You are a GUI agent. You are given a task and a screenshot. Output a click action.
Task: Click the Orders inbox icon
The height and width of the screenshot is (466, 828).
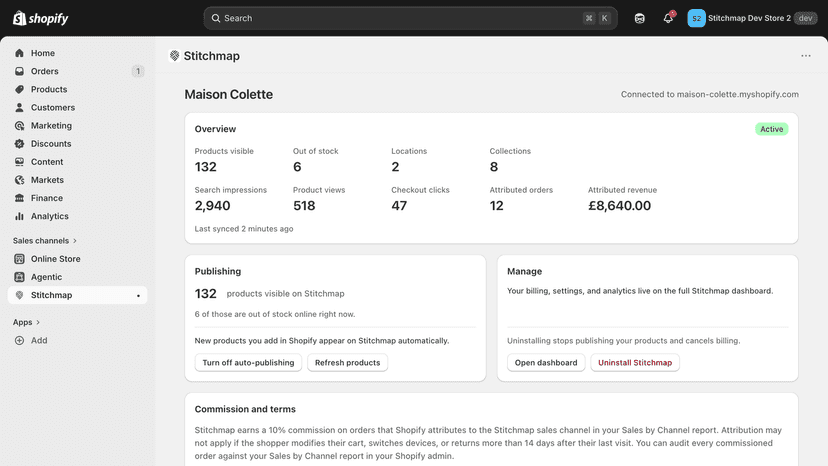(20, 71)
